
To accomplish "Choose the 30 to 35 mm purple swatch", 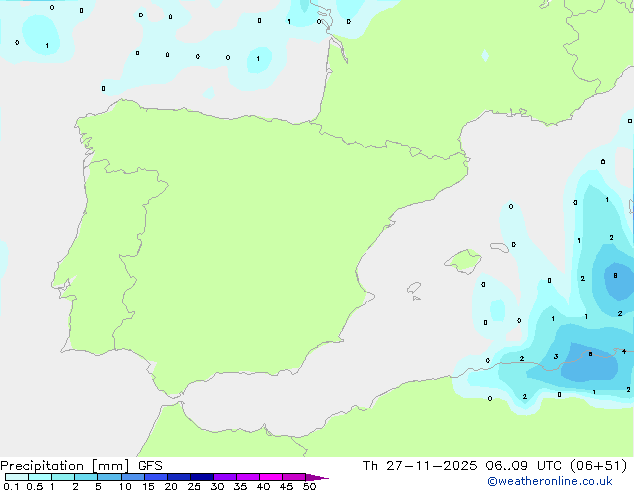I will tap(224, 477).
